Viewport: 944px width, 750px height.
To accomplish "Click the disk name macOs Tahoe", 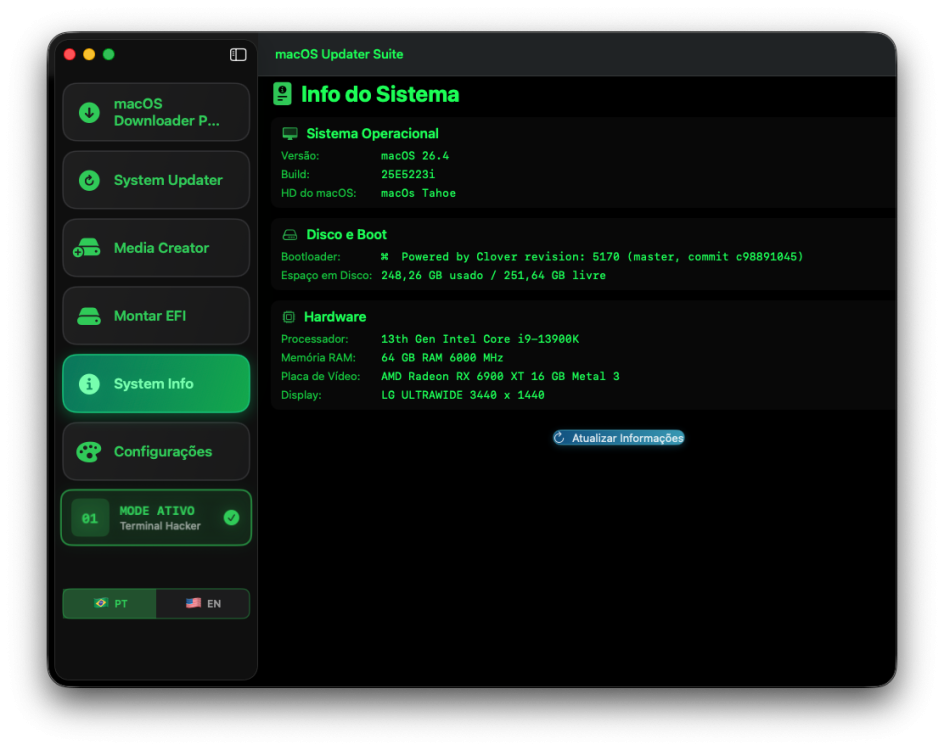I will point(418,193).
